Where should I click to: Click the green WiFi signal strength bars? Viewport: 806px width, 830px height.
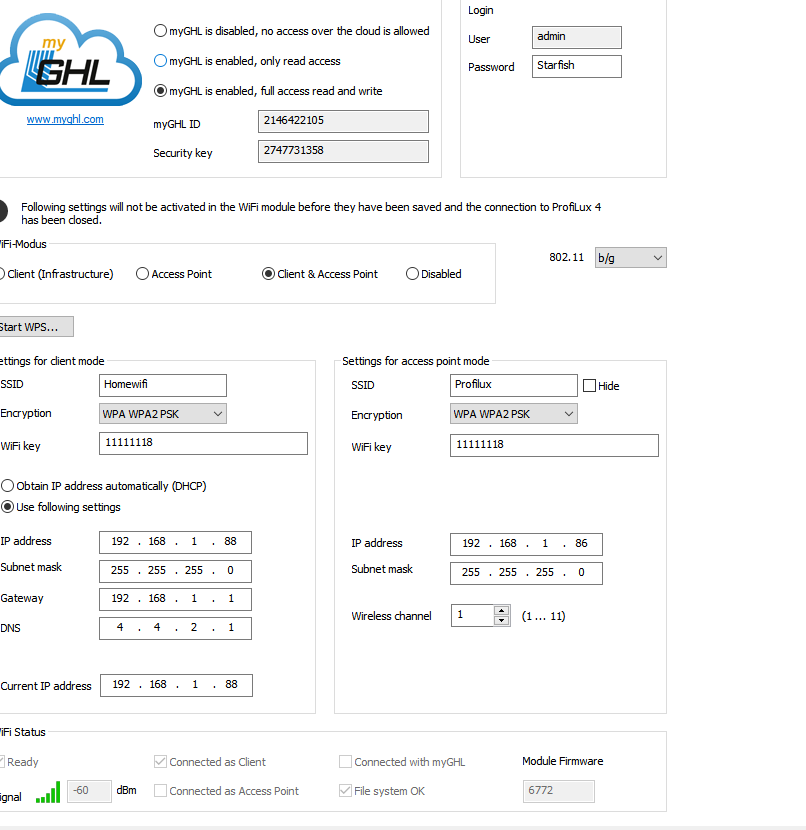tap(48, 792)
